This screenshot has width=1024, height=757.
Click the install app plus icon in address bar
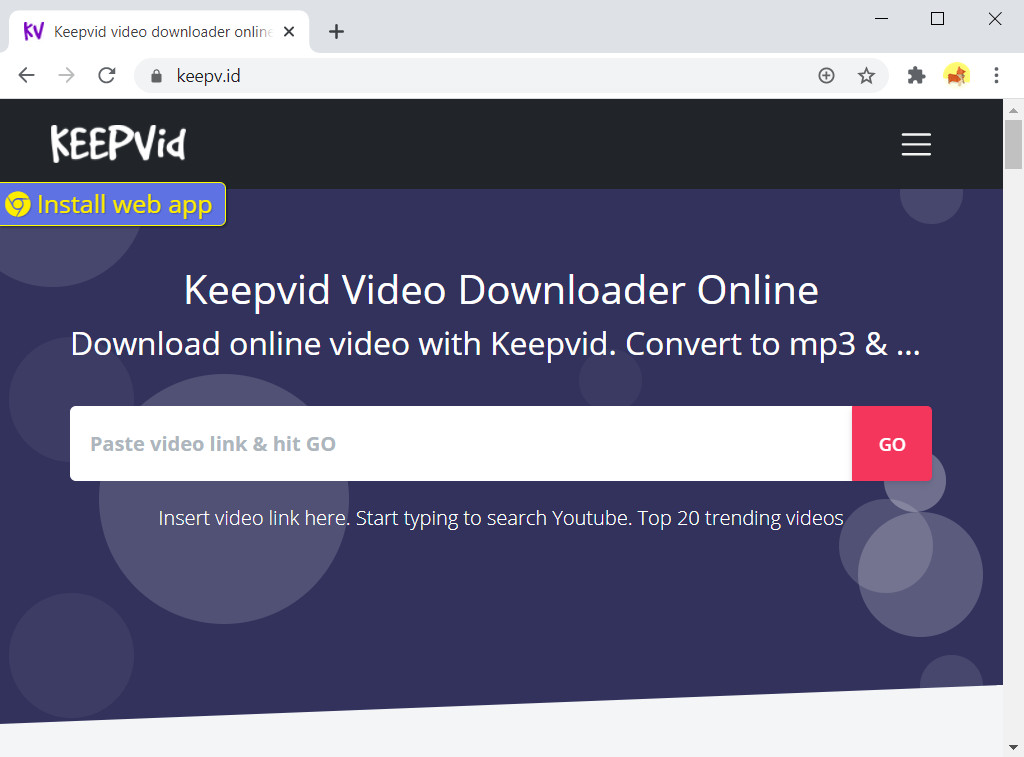tap(826, 76)
